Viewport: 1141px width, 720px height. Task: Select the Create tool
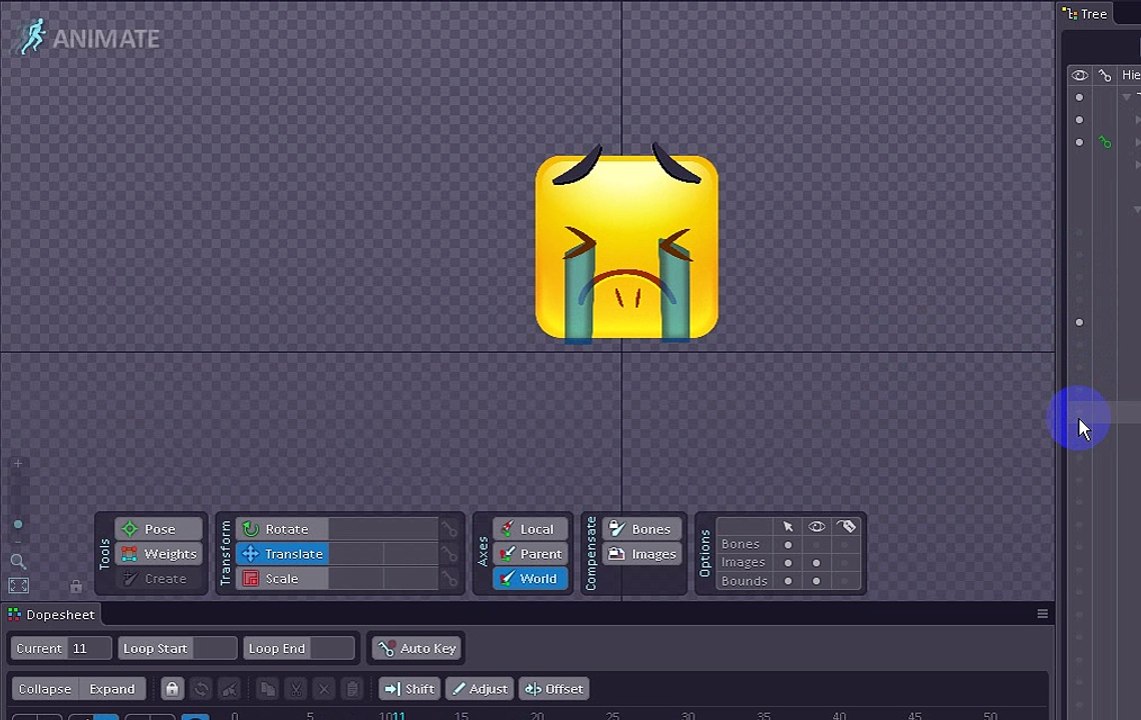[159, 579]
